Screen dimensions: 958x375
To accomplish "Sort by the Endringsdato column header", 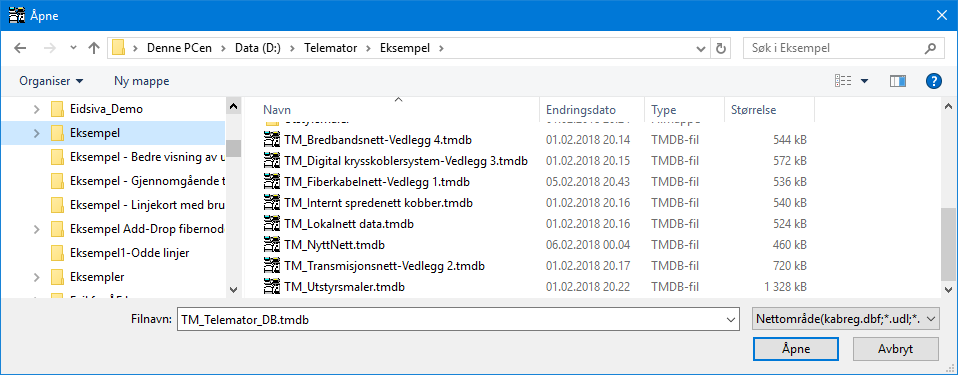I will coord(592,110).
